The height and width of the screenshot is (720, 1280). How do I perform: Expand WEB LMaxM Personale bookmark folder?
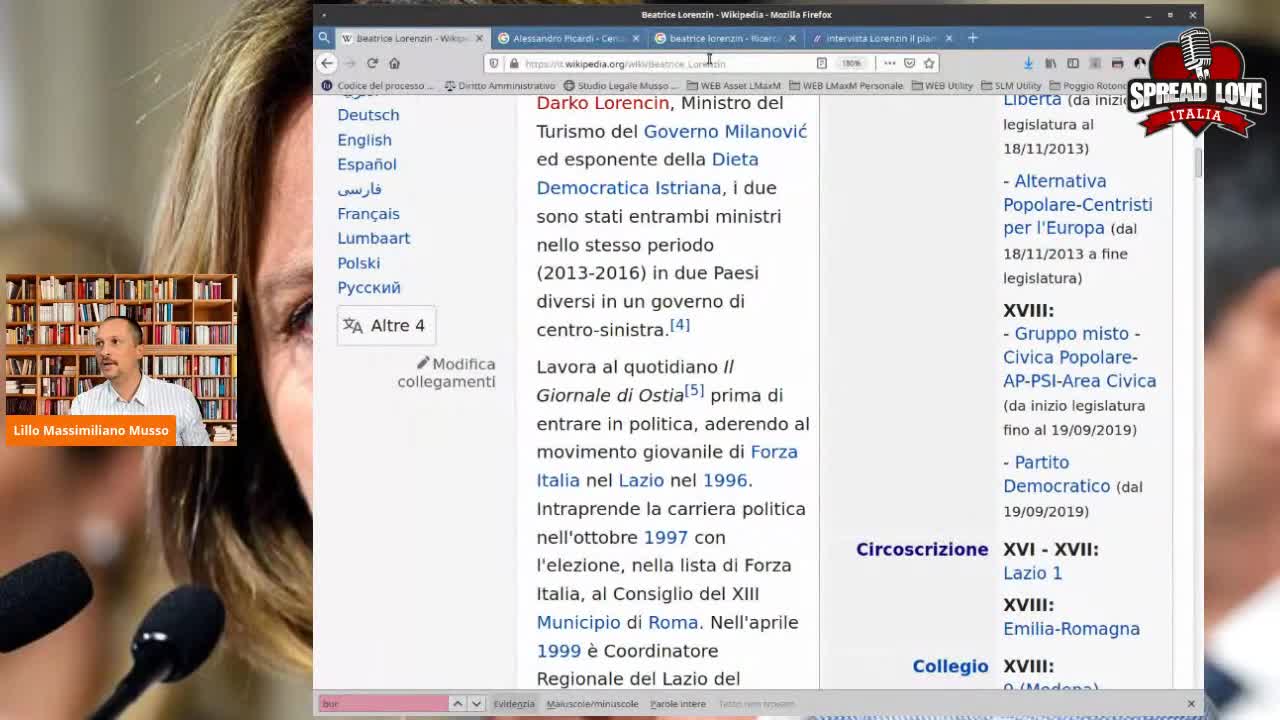pyautogui.click(x=845, y=86)
